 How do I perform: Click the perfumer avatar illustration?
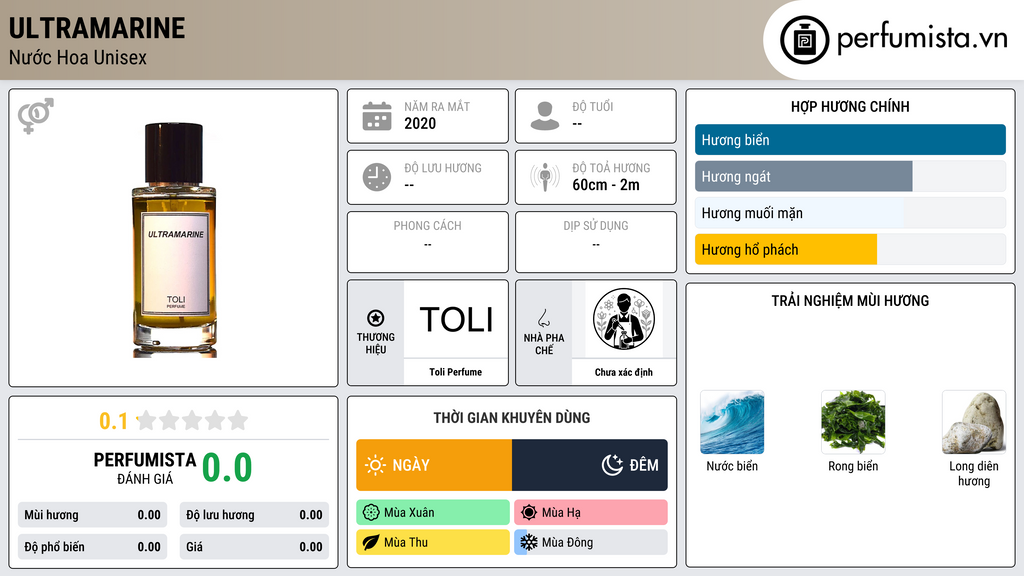pyautogui.click(x=624, y=319)
